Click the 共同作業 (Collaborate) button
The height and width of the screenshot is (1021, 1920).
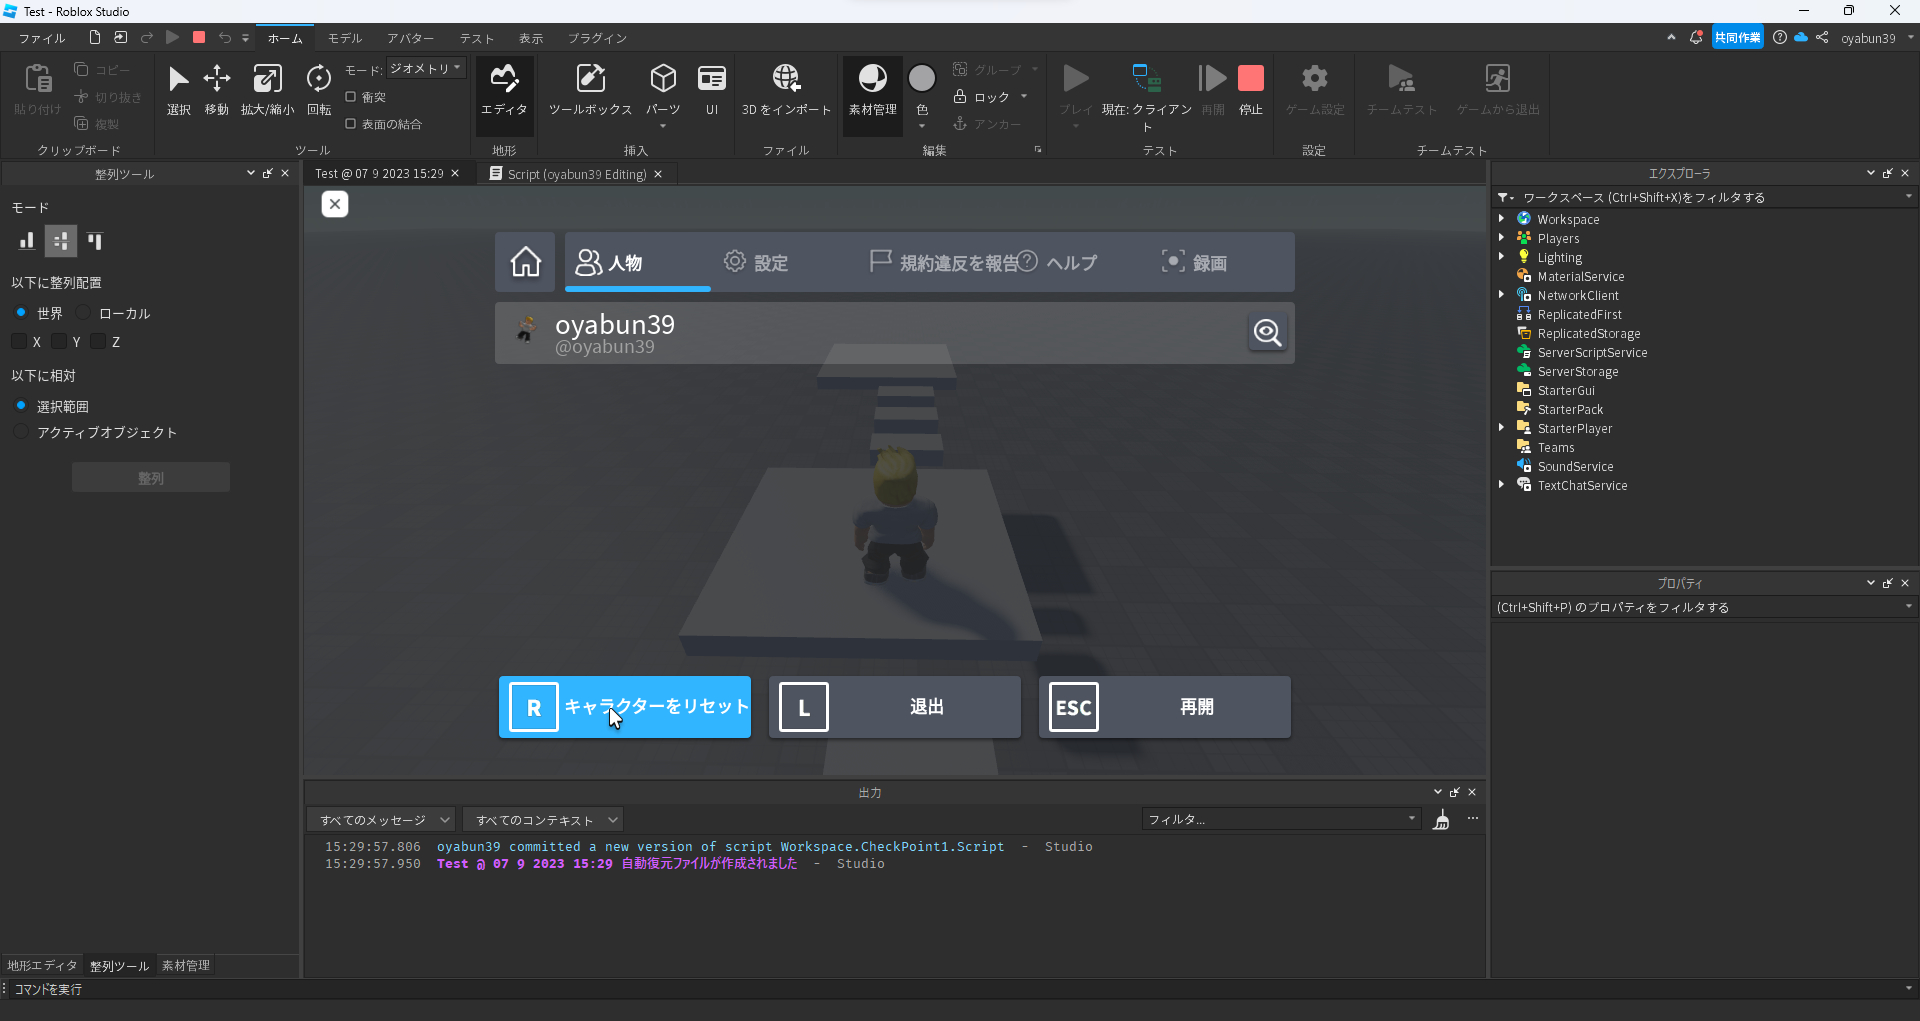coord(1738,38)
